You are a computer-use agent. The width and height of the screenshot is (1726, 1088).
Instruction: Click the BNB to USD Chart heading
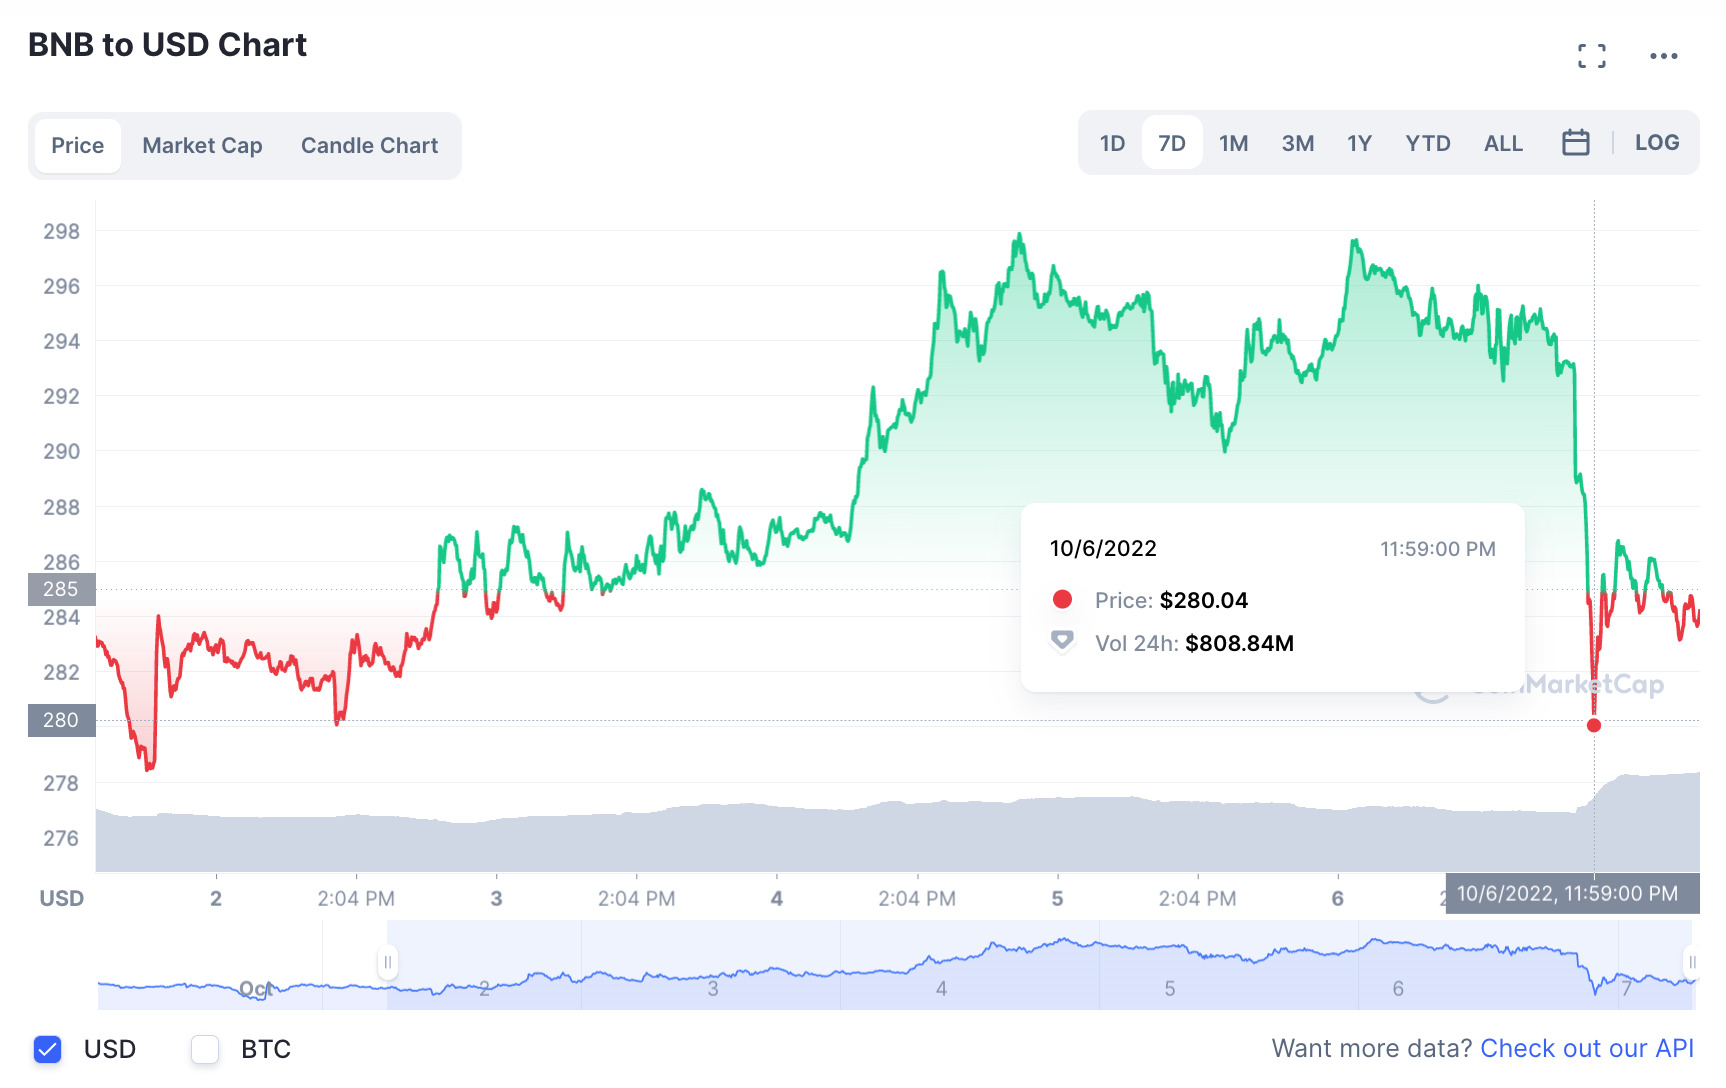(x=167, y=45)
